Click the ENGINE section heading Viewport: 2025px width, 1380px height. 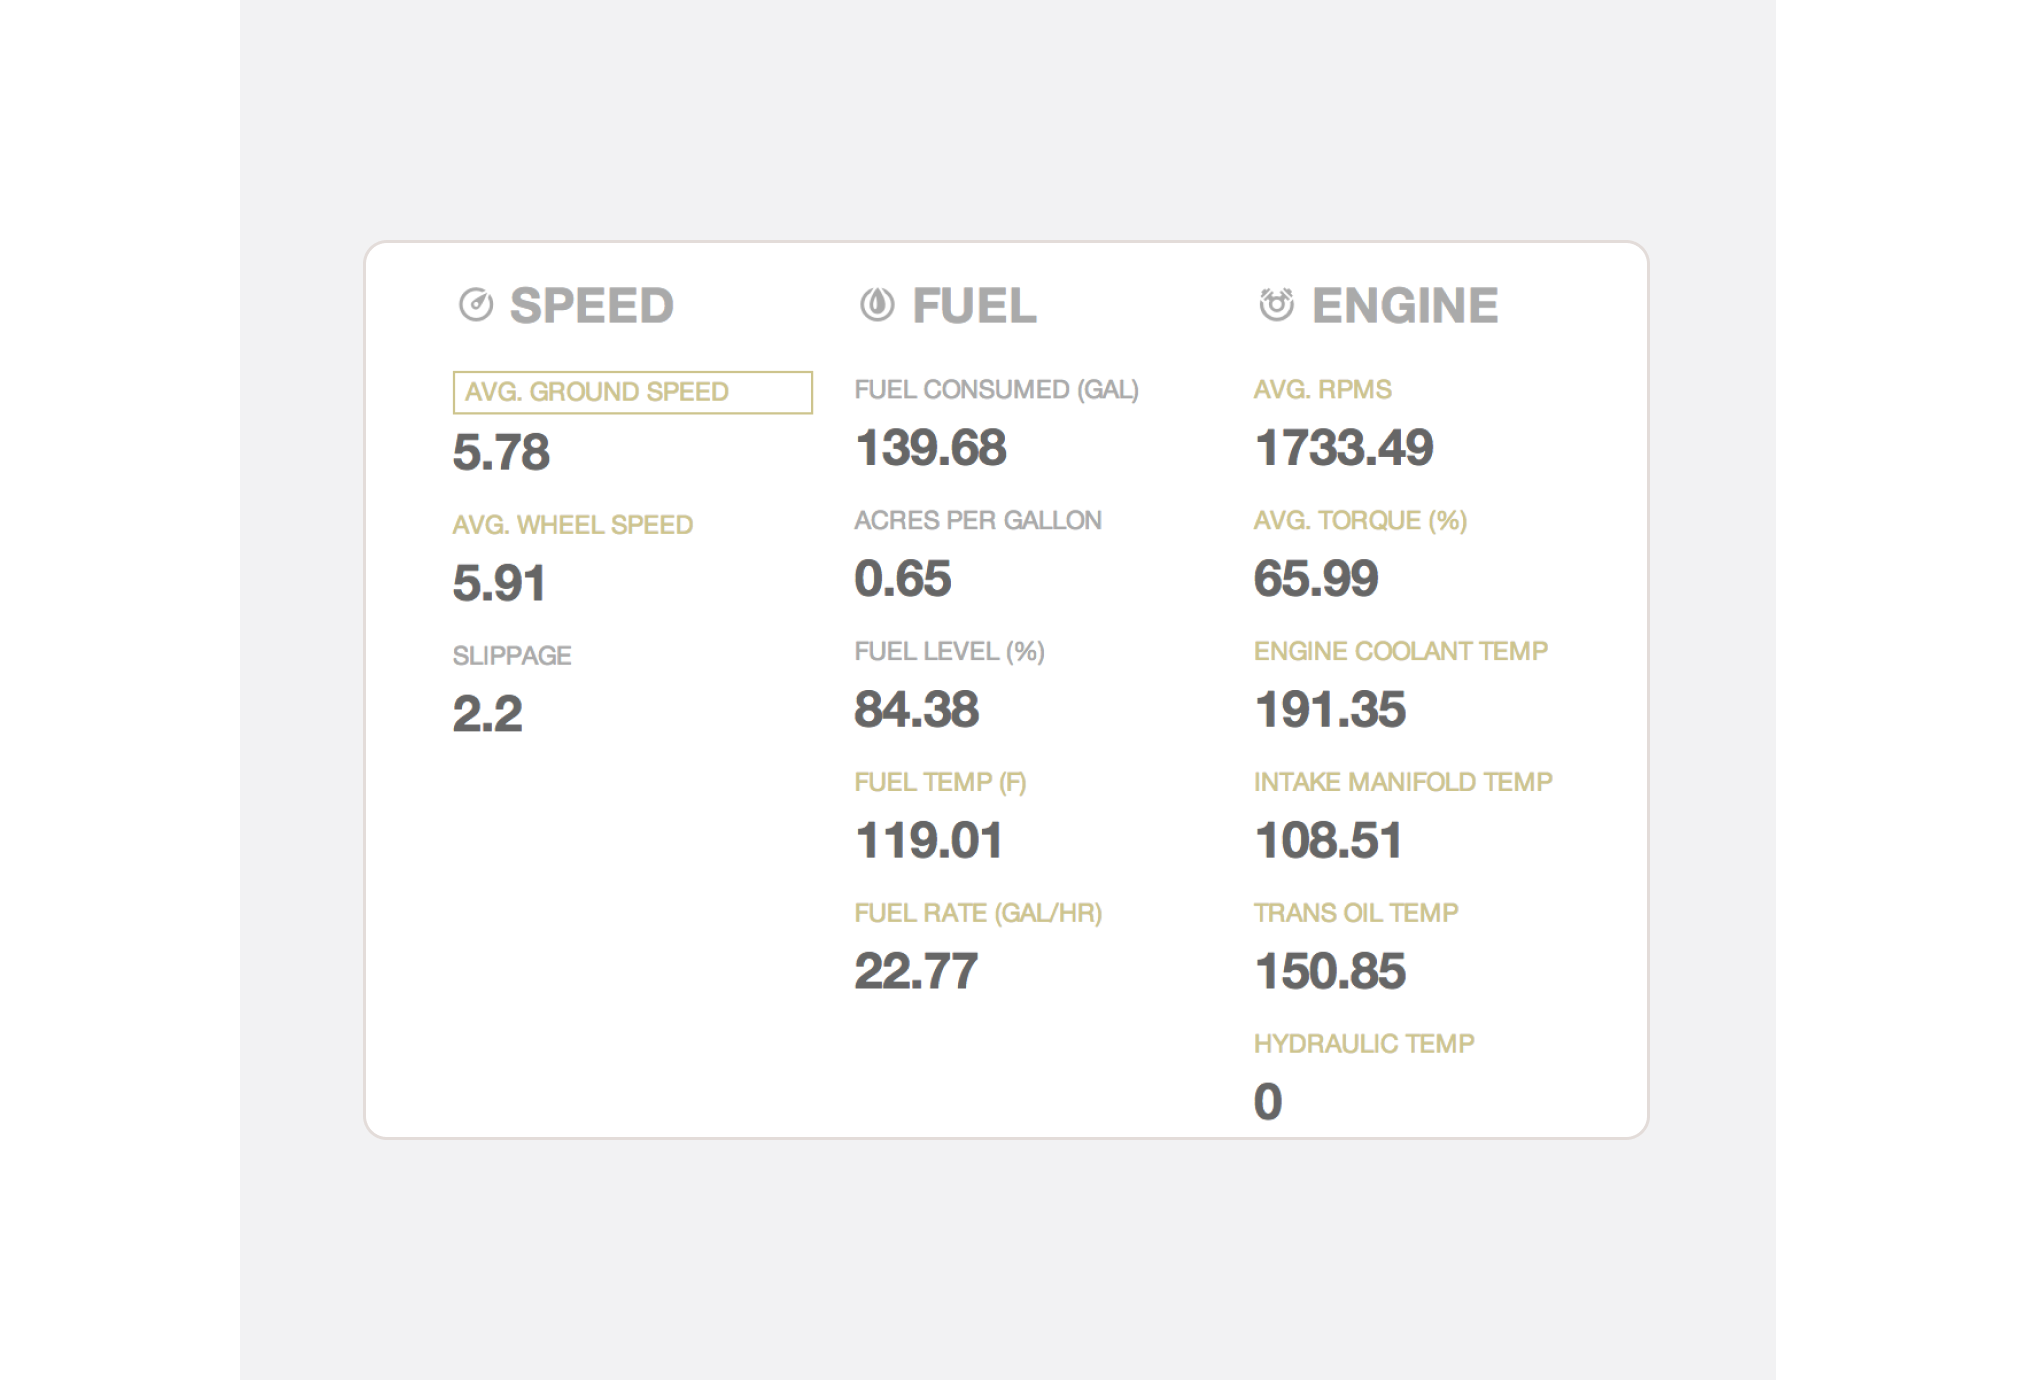1404,306
